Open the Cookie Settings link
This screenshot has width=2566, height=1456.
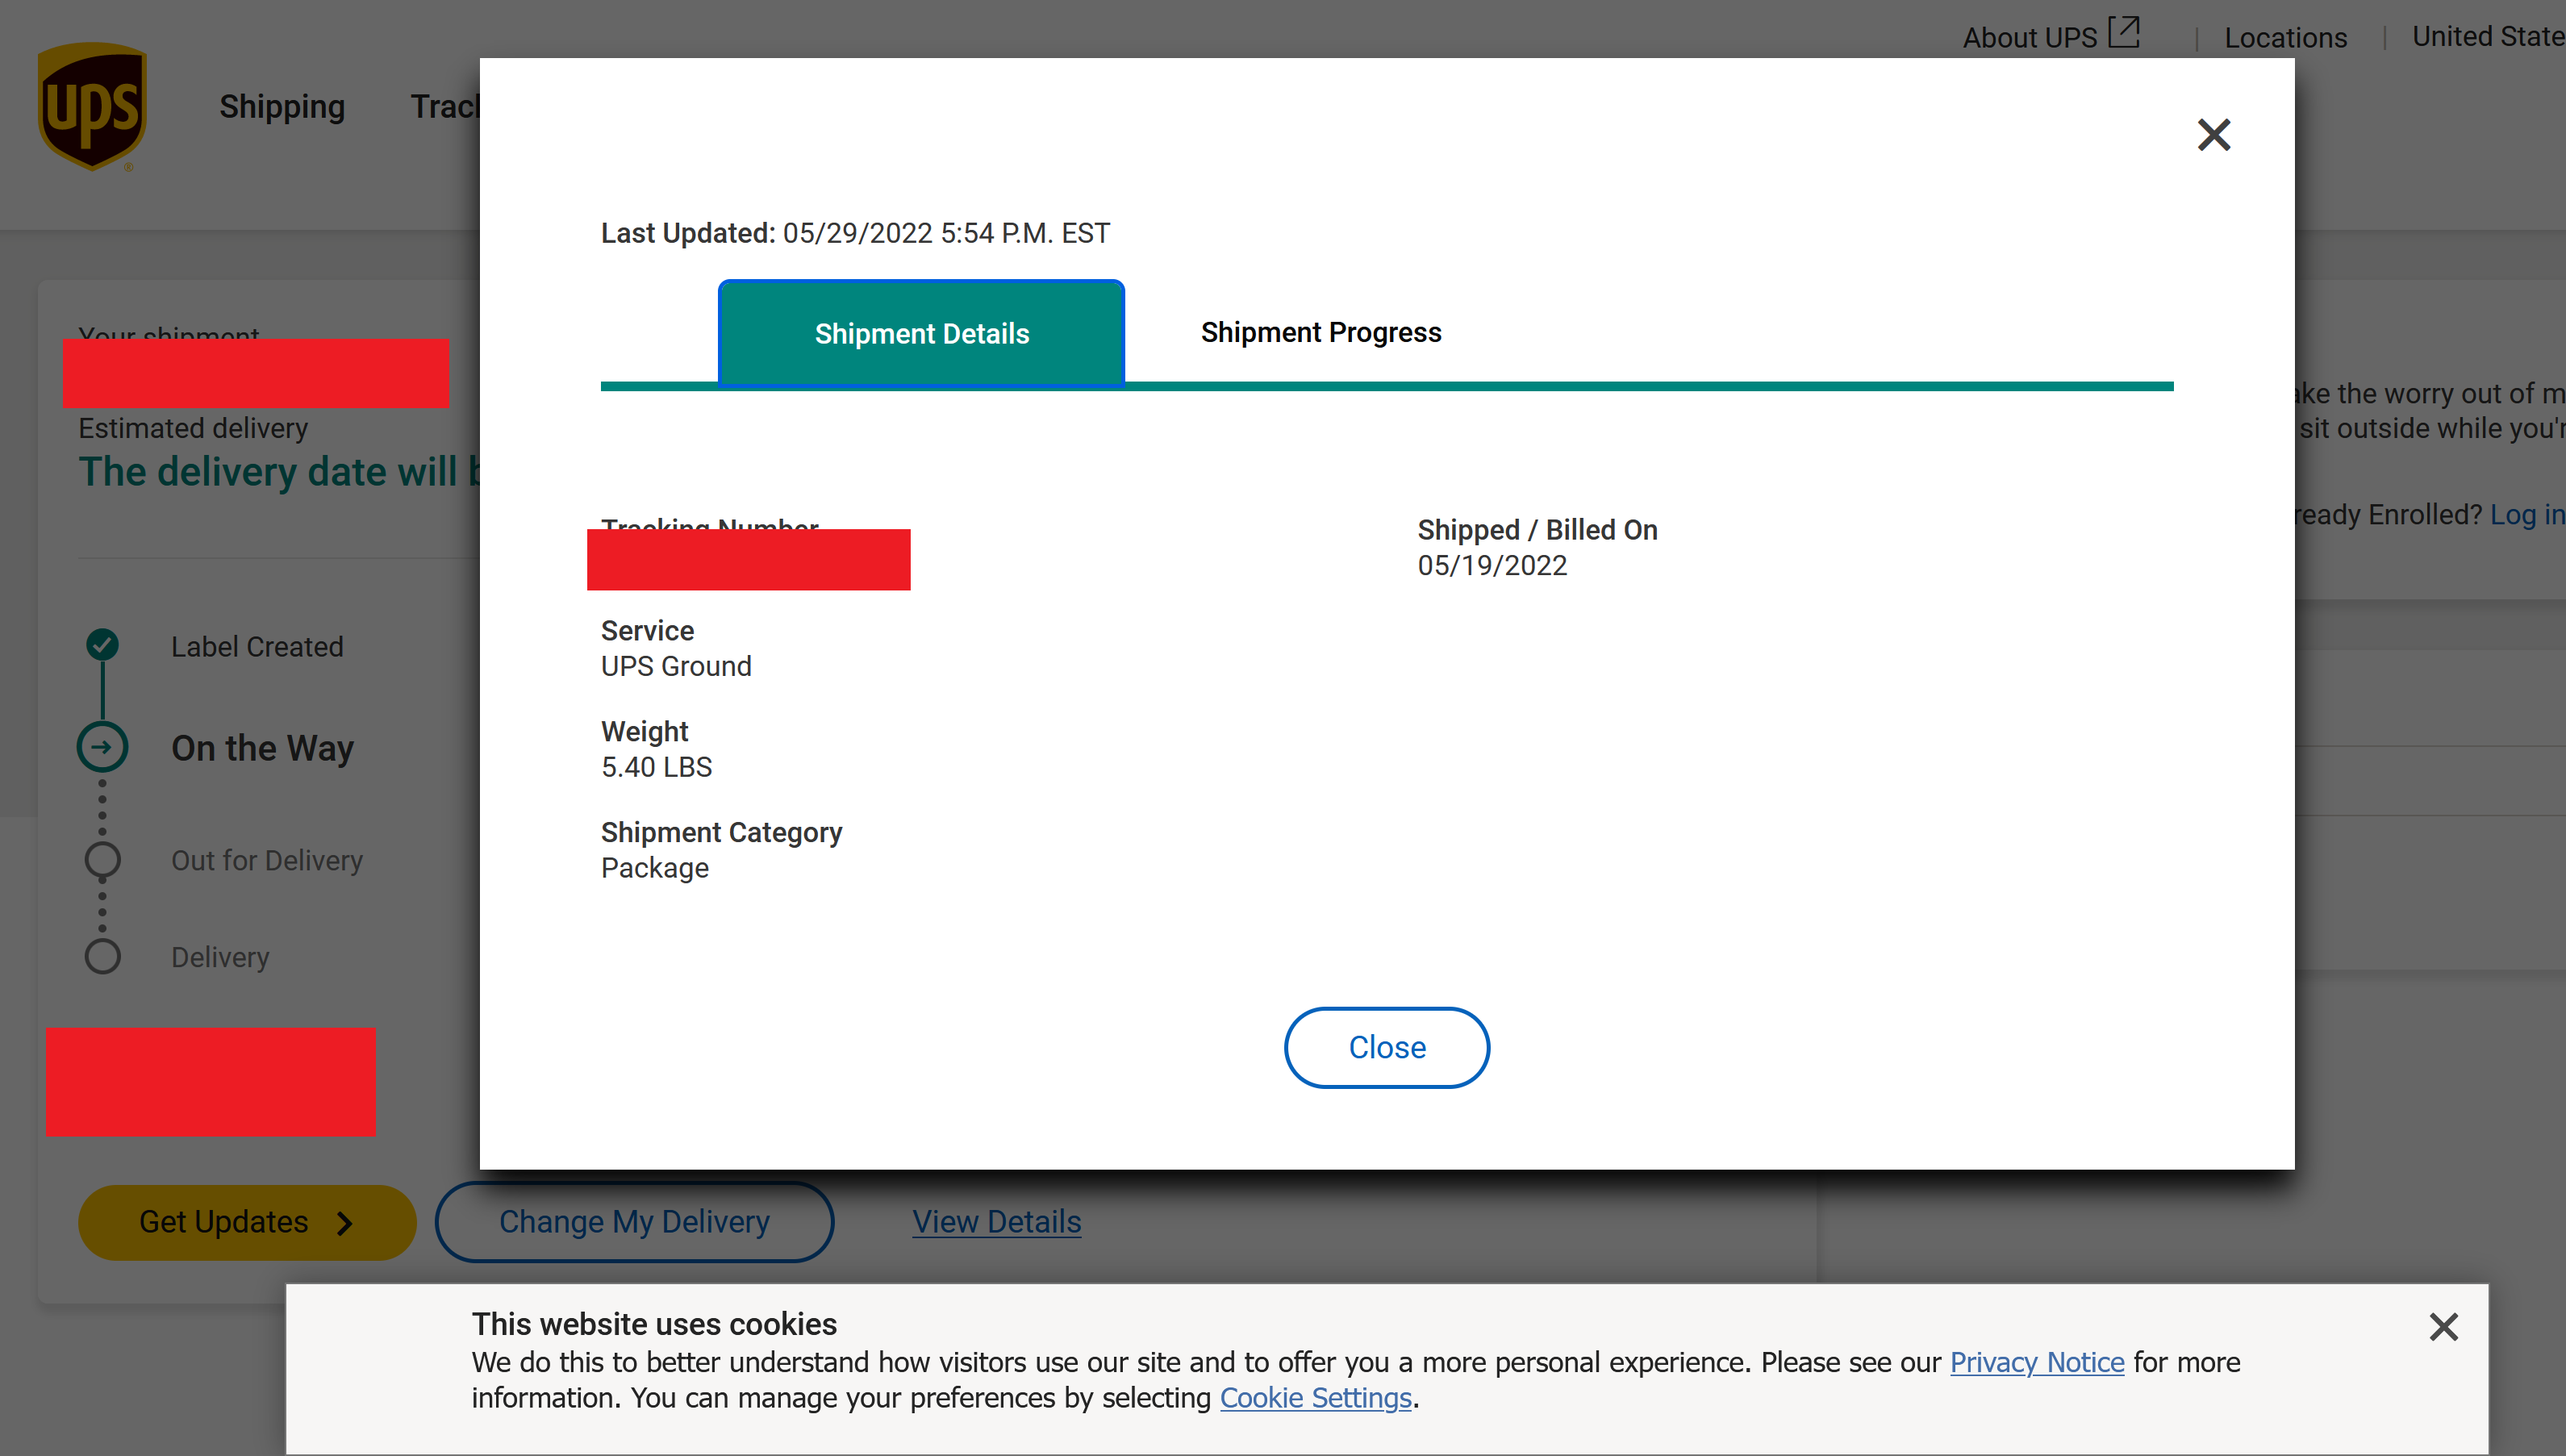pyautogui.click(x=1315, y=1398)
